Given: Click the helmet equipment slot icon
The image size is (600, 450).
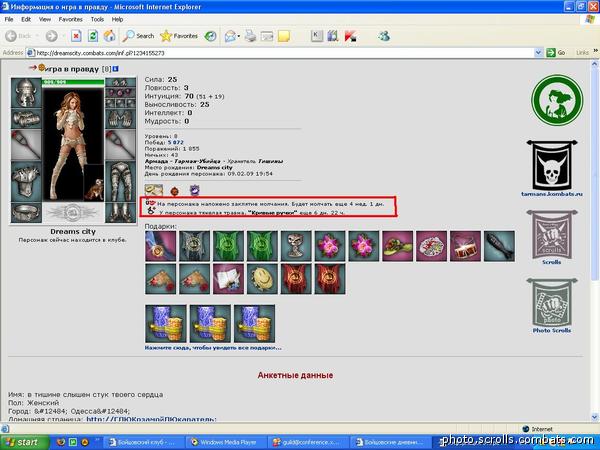Looking at the screenshot, I should (x=26, y=93).
